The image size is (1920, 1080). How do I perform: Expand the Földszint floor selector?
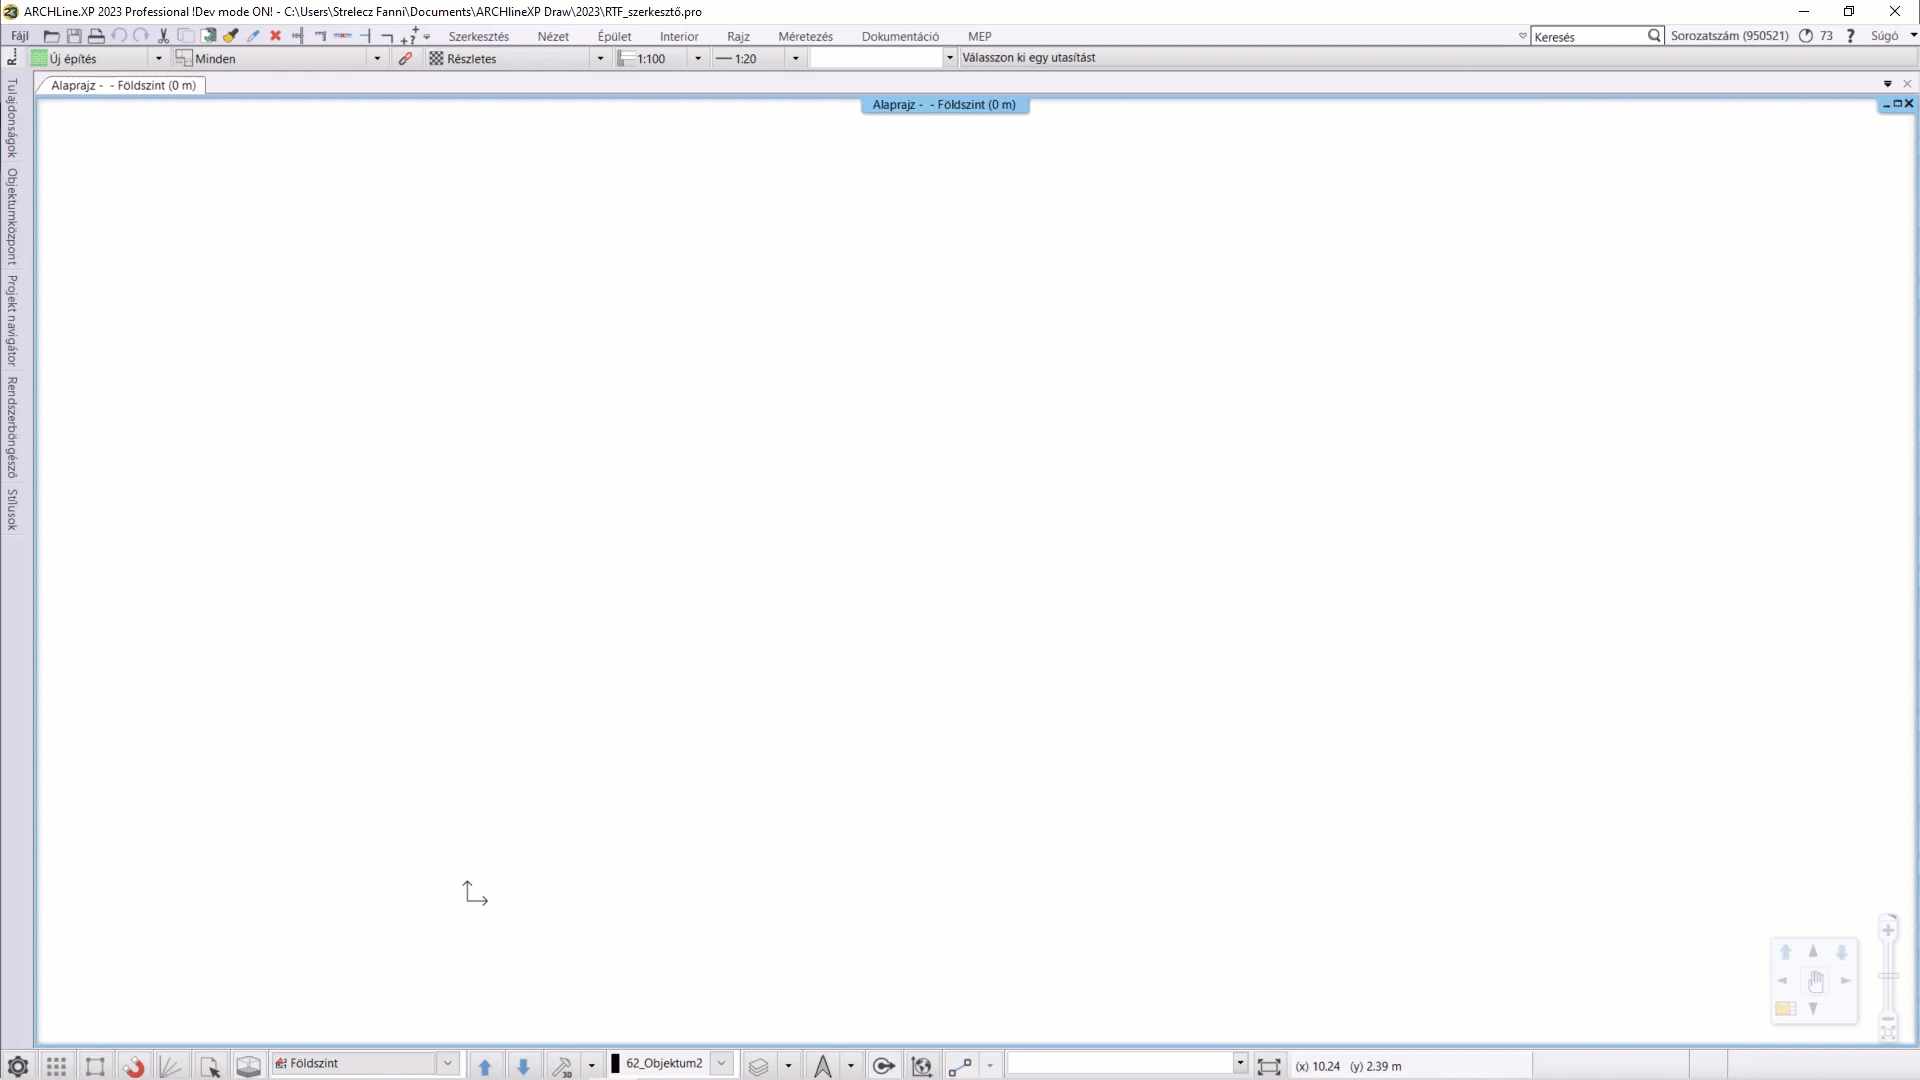coord(448,1063)
